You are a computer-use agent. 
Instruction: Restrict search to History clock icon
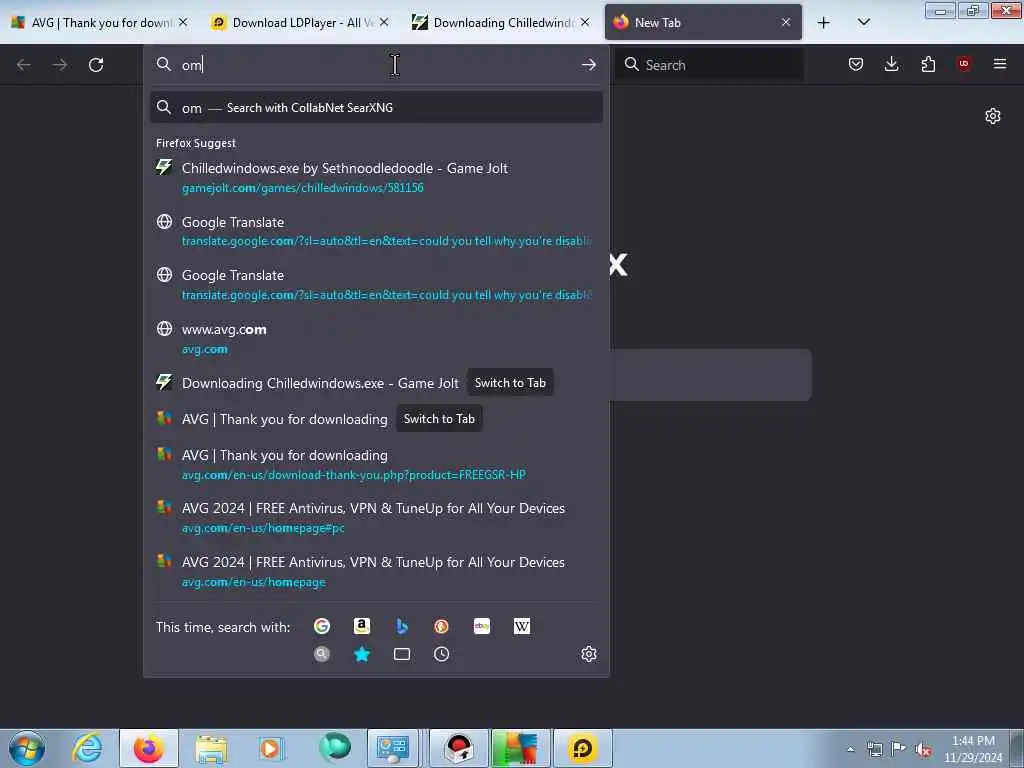[441, 654]
